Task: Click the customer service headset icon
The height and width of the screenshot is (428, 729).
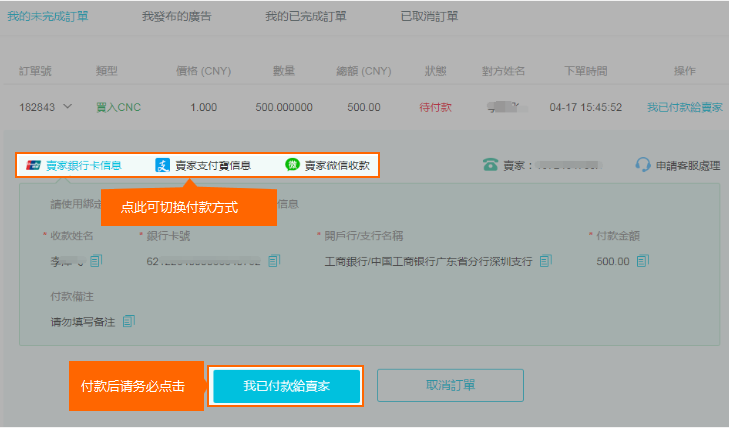Action: coord(643,165)
